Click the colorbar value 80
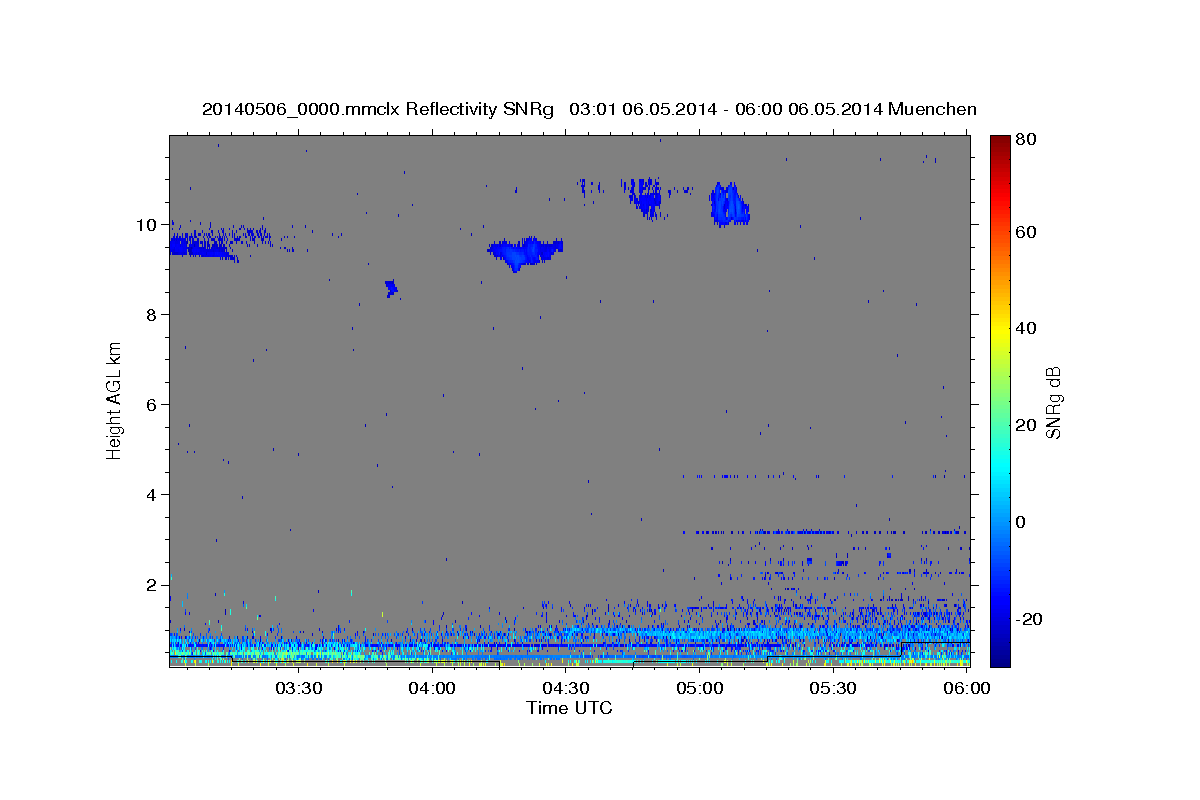This screenshot has width=1200, height=800. click(x=1025, y=140)
